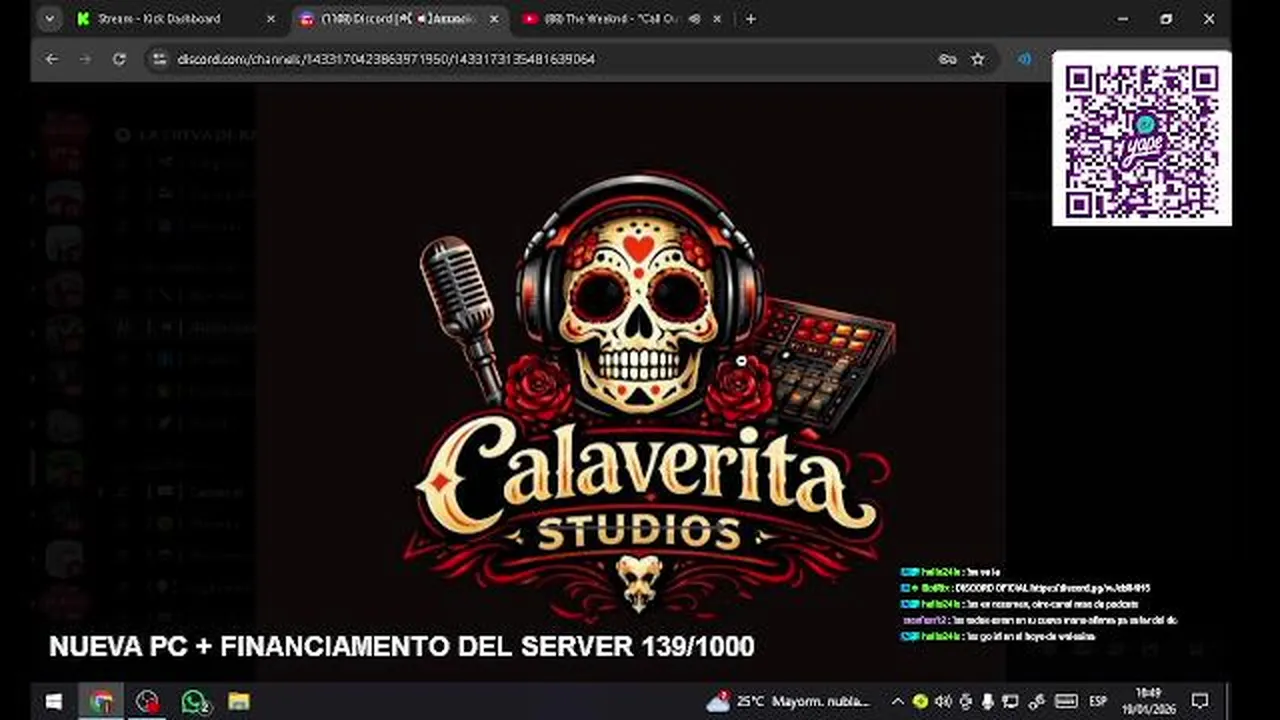Open the Windows Start menu
1280x720 pixels.
(53, 701)
